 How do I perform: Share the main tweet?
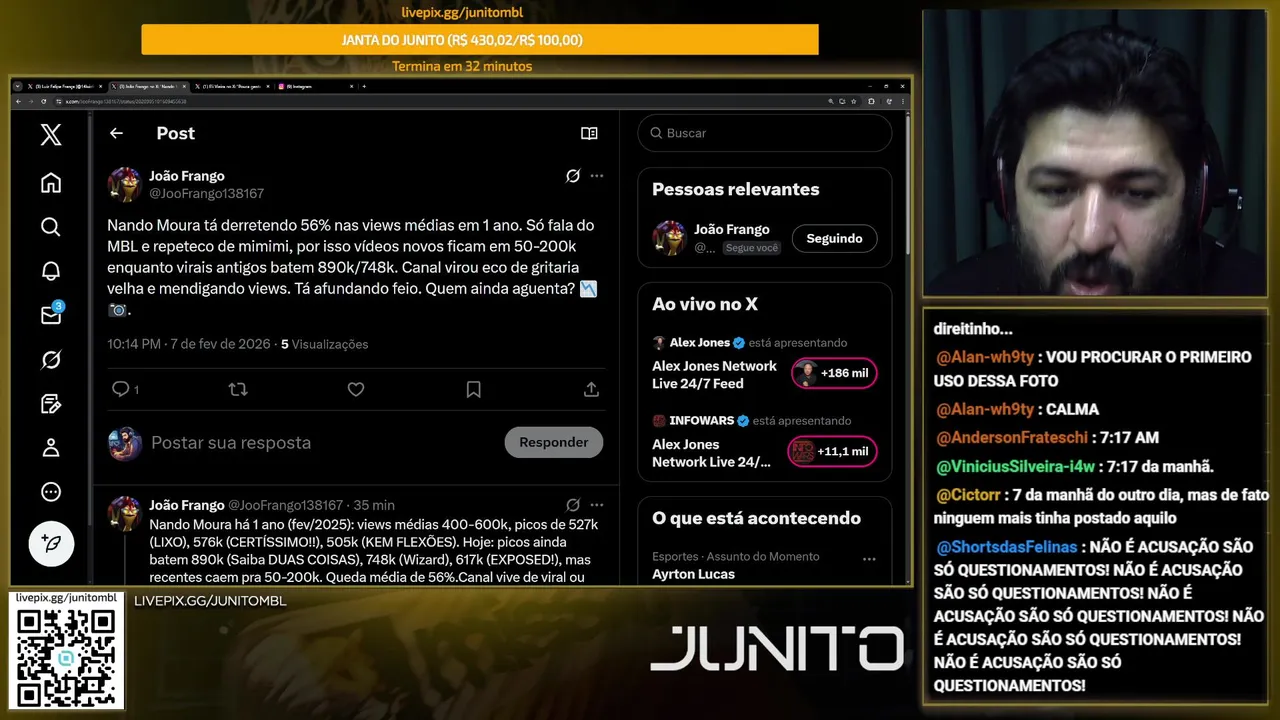click(x=591, y=389)
